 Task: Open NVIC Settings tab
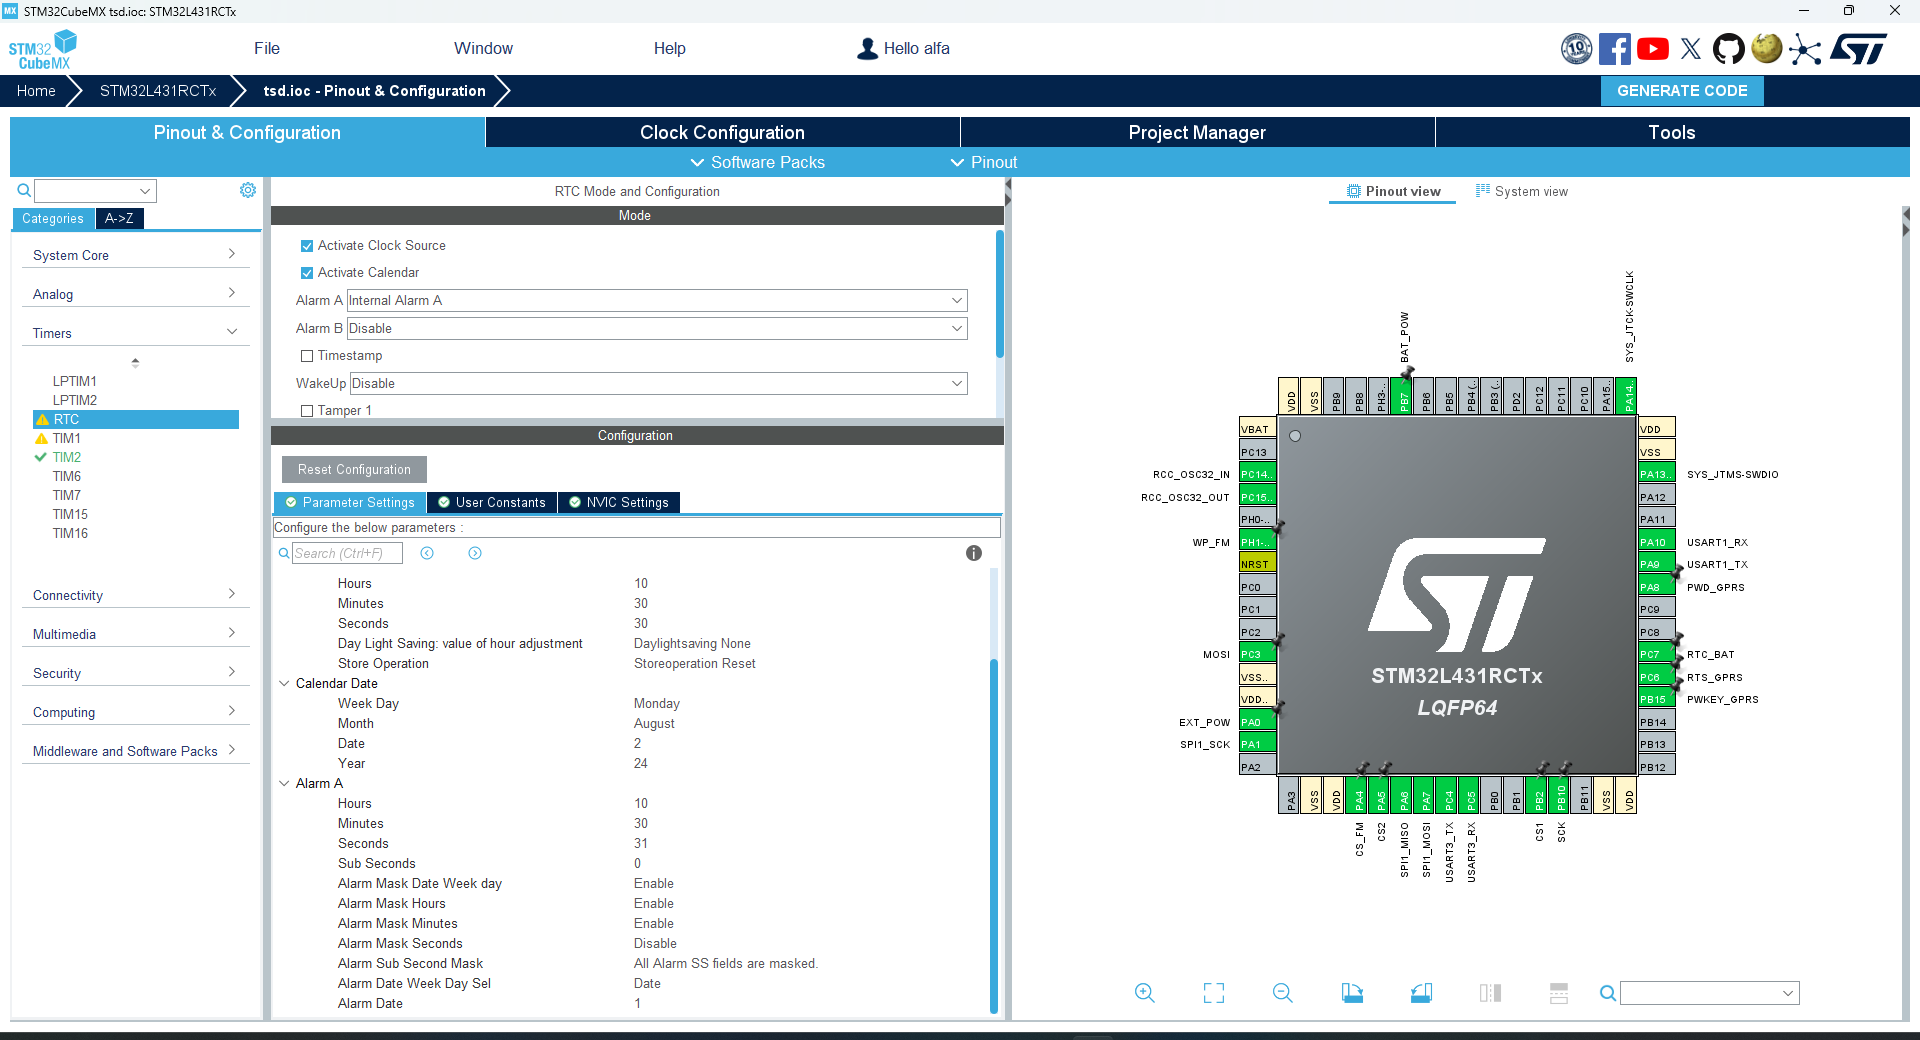pyautogui.click(x=620, y=503)
